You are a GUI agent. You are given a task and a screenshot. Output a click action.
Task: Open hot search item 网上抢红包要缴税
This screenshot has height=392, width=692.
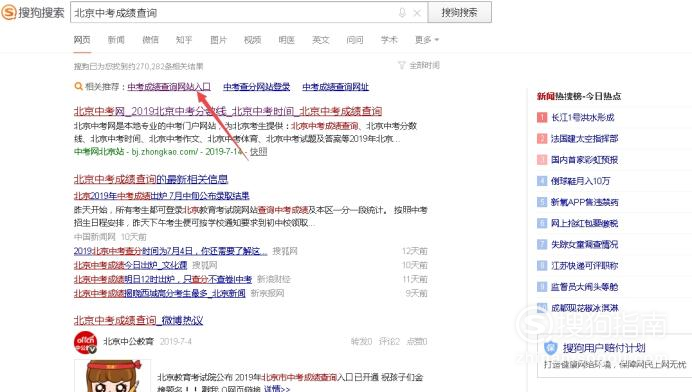click(584, 223)
